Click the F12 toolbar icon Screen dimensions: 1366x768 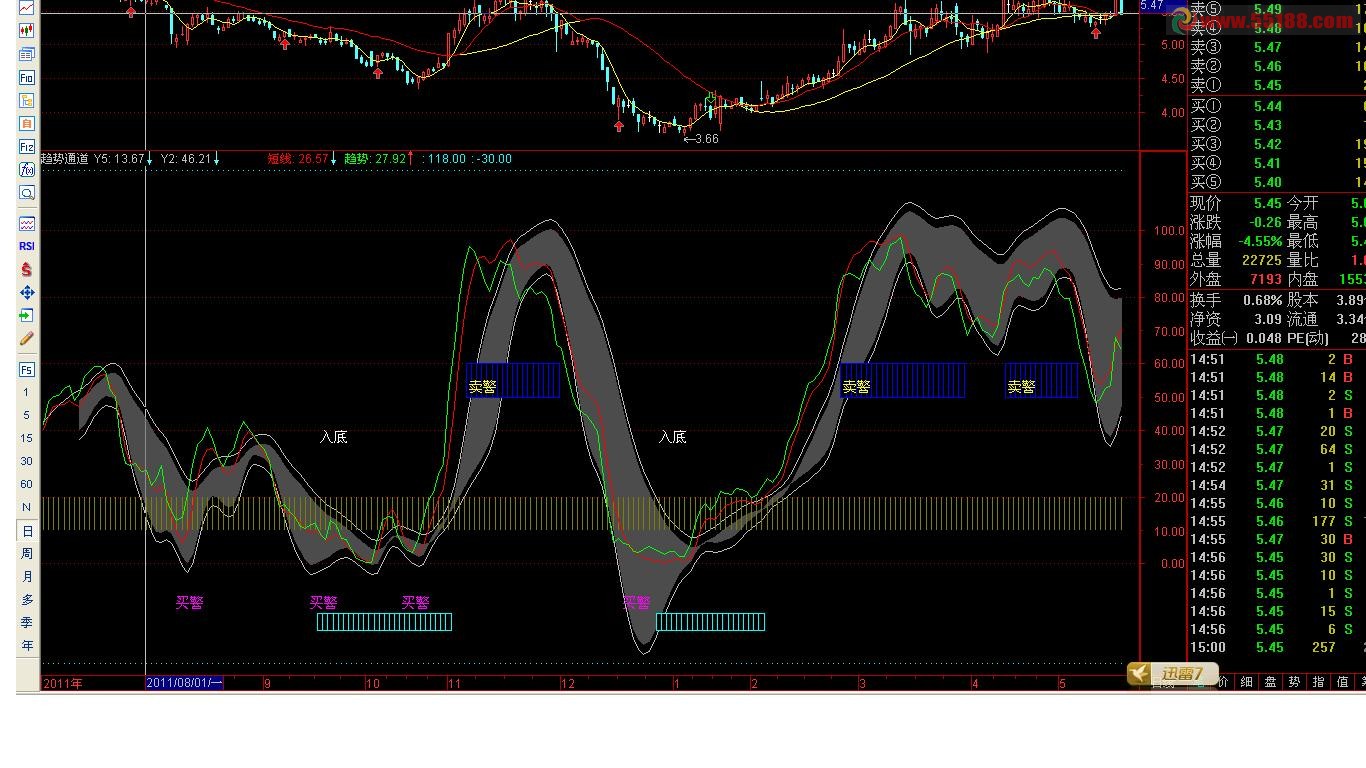27,146
